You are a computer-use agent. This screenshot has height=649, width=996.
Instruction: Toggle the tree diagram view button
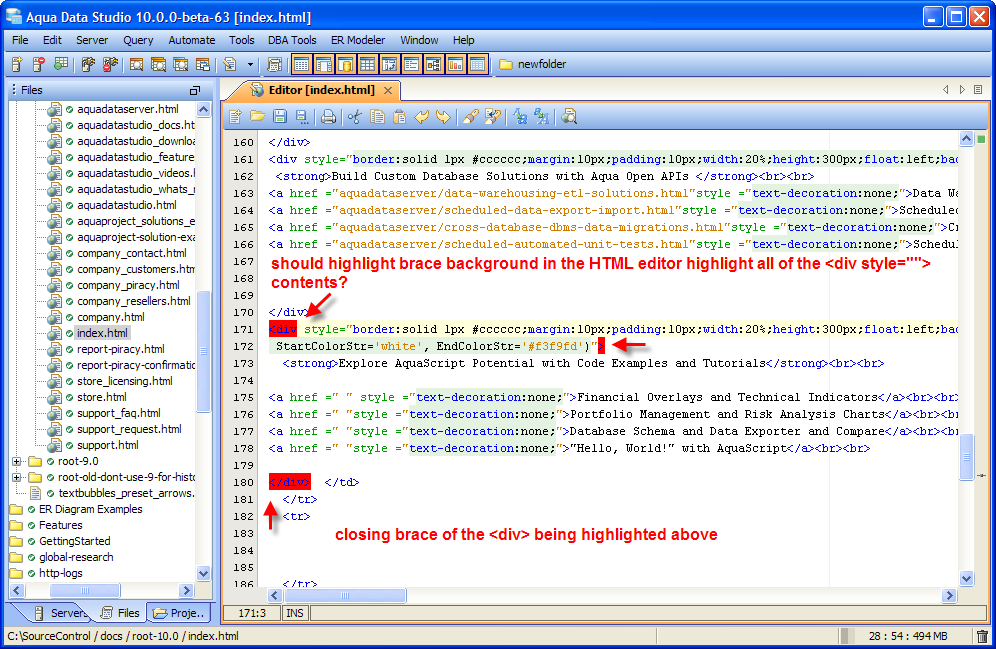coord(434,64)
